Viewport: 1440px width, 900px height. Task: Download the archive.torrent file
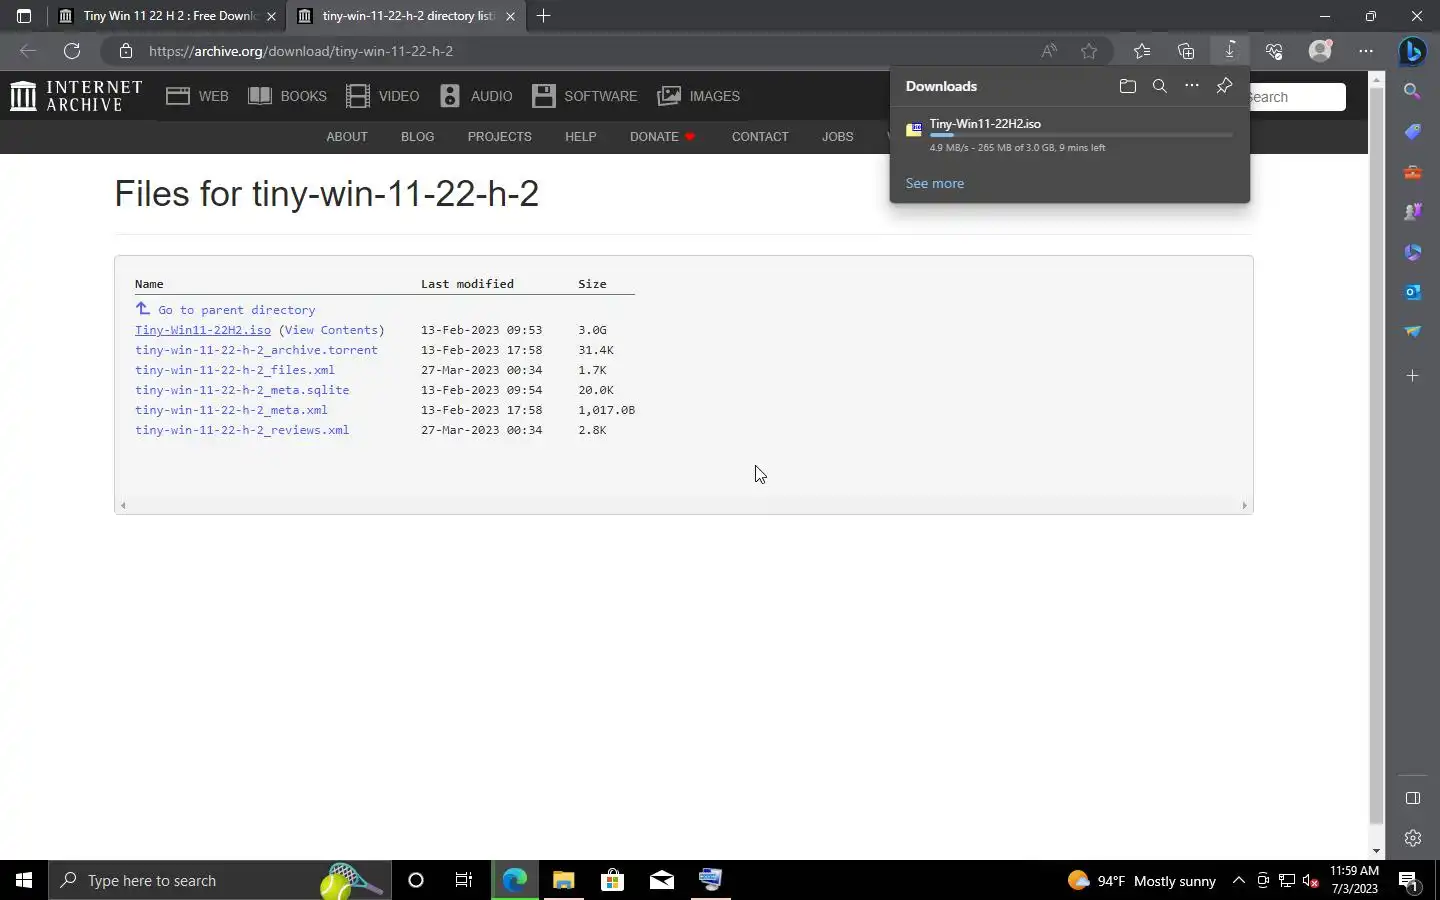point(256,350)
